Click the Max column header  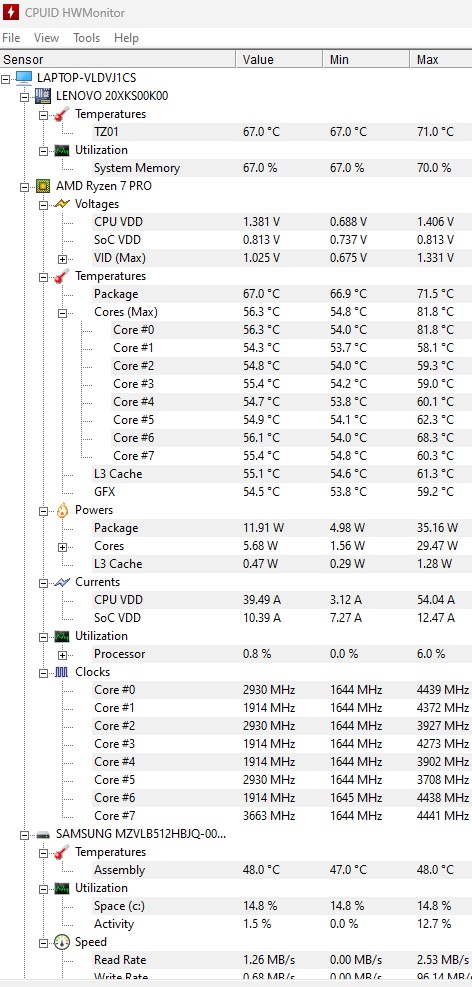click(442, 60)
